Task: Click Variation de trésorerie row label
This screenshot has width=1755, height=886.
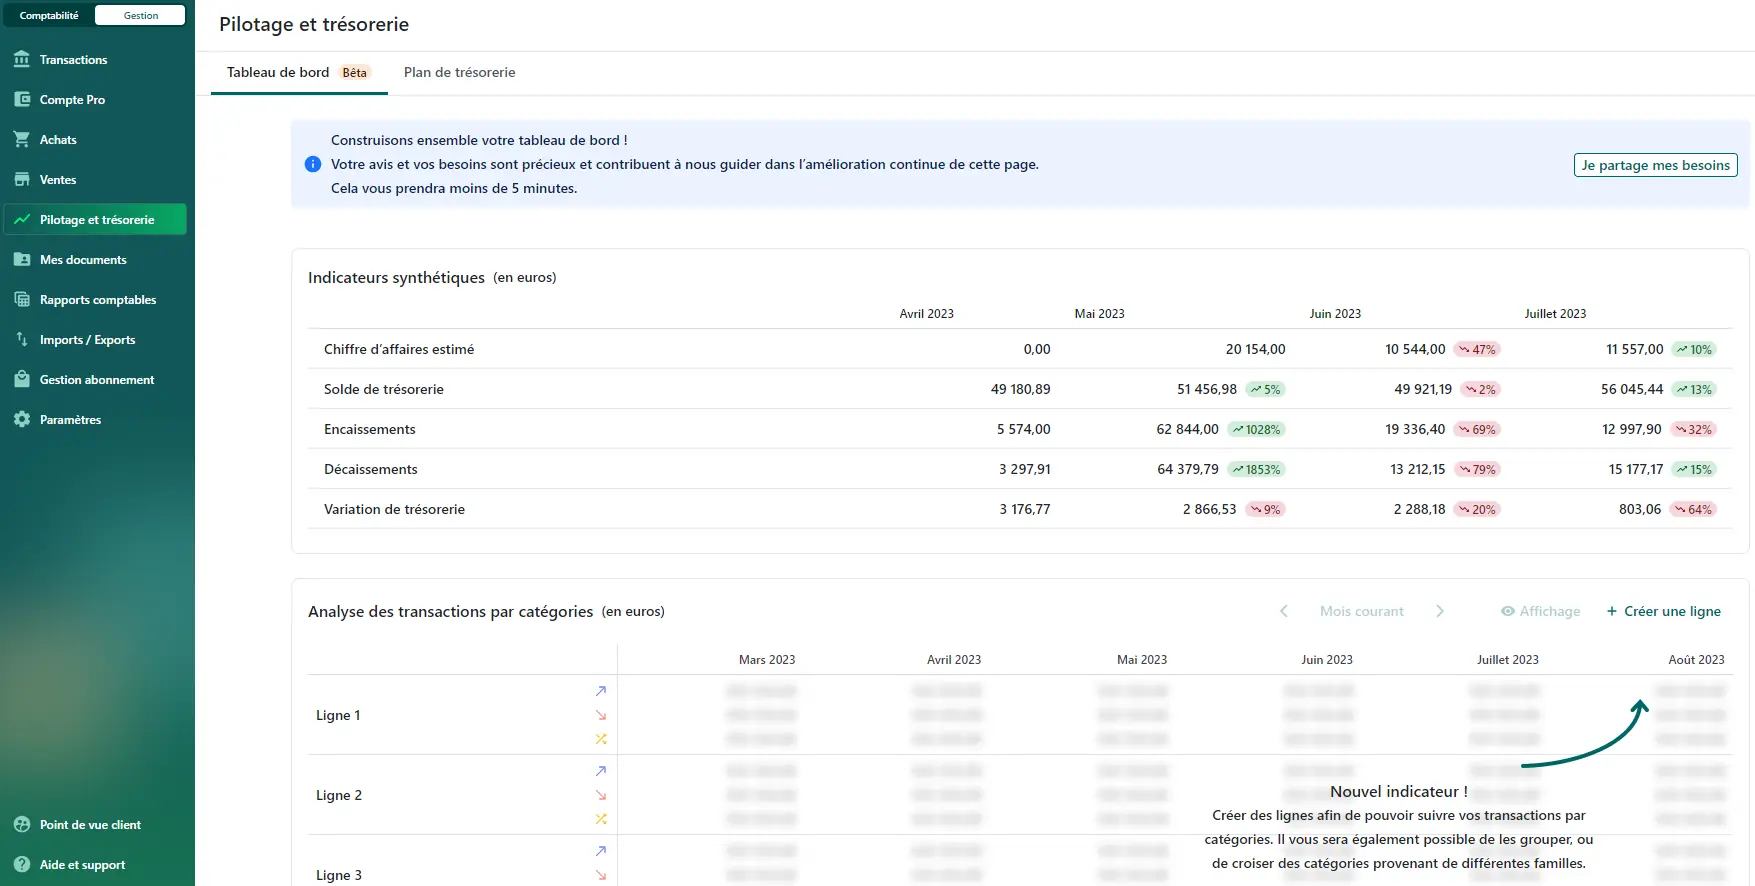Action: 394,509
